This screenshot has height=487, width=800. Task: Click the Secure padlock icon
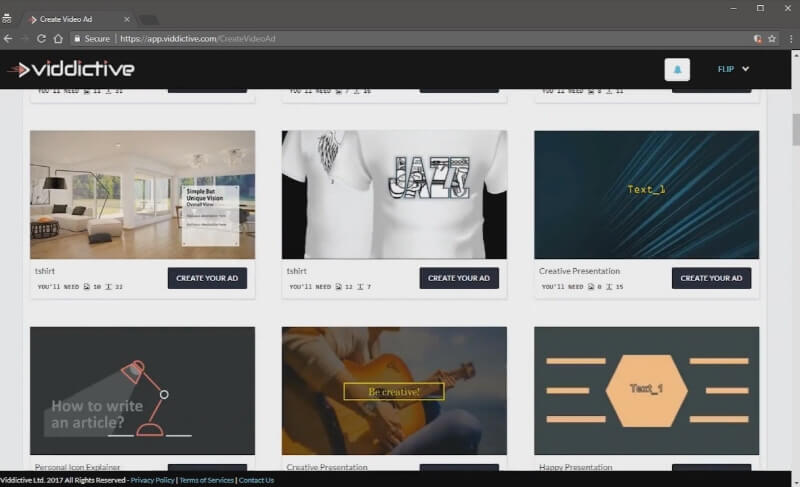tap(77, 39)
